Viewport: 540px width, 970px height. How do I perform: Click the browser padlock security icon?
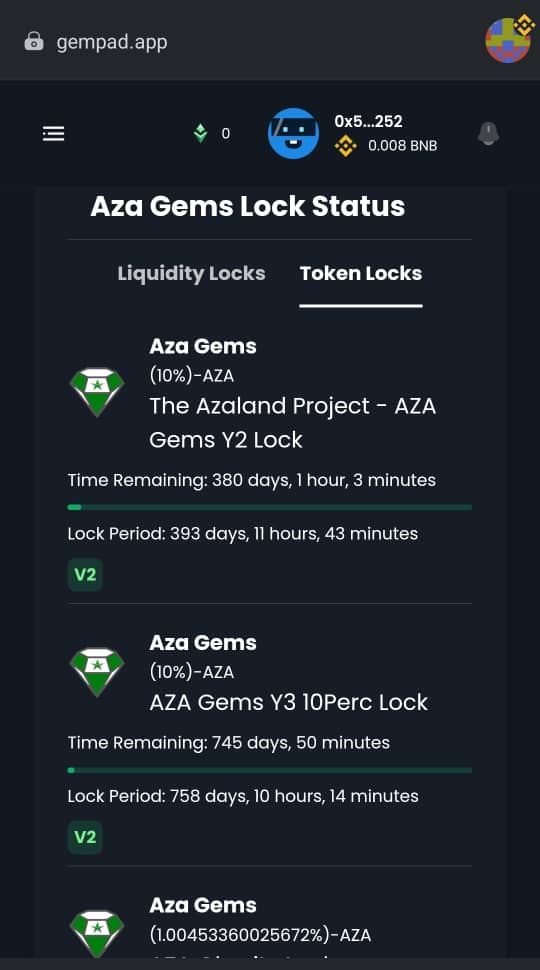[34, 41]
